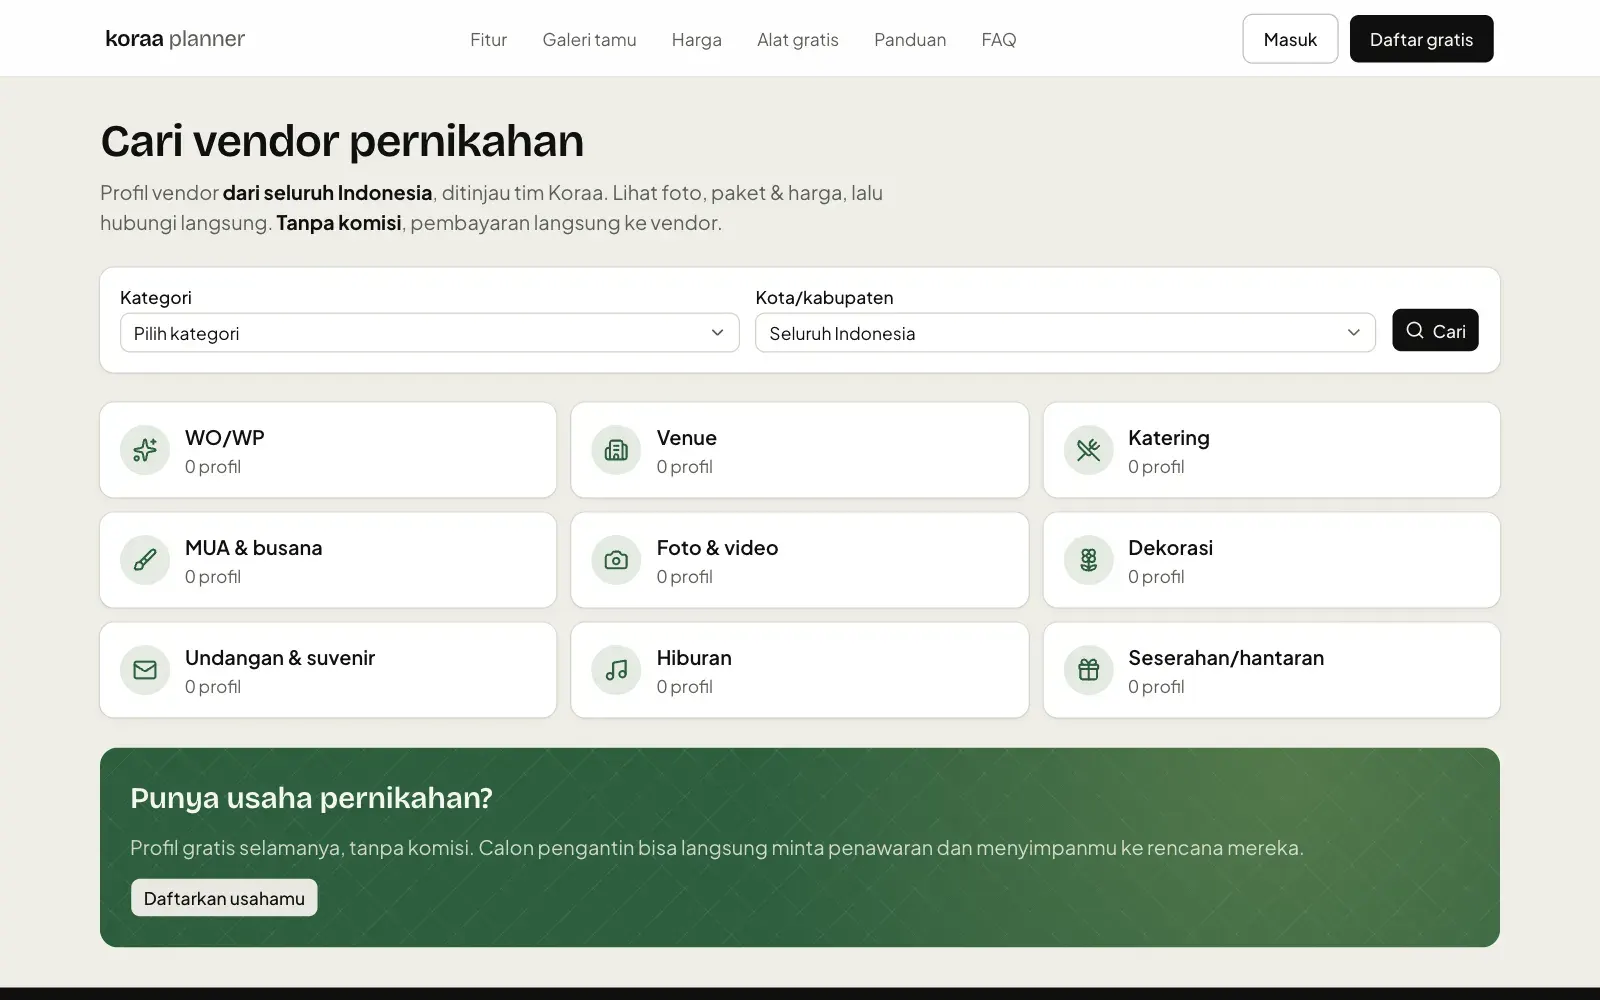Open the Seluruh Indonesia city dropdown
The width and height of the screenshot is (1600, 1000).
(1065, 333)
